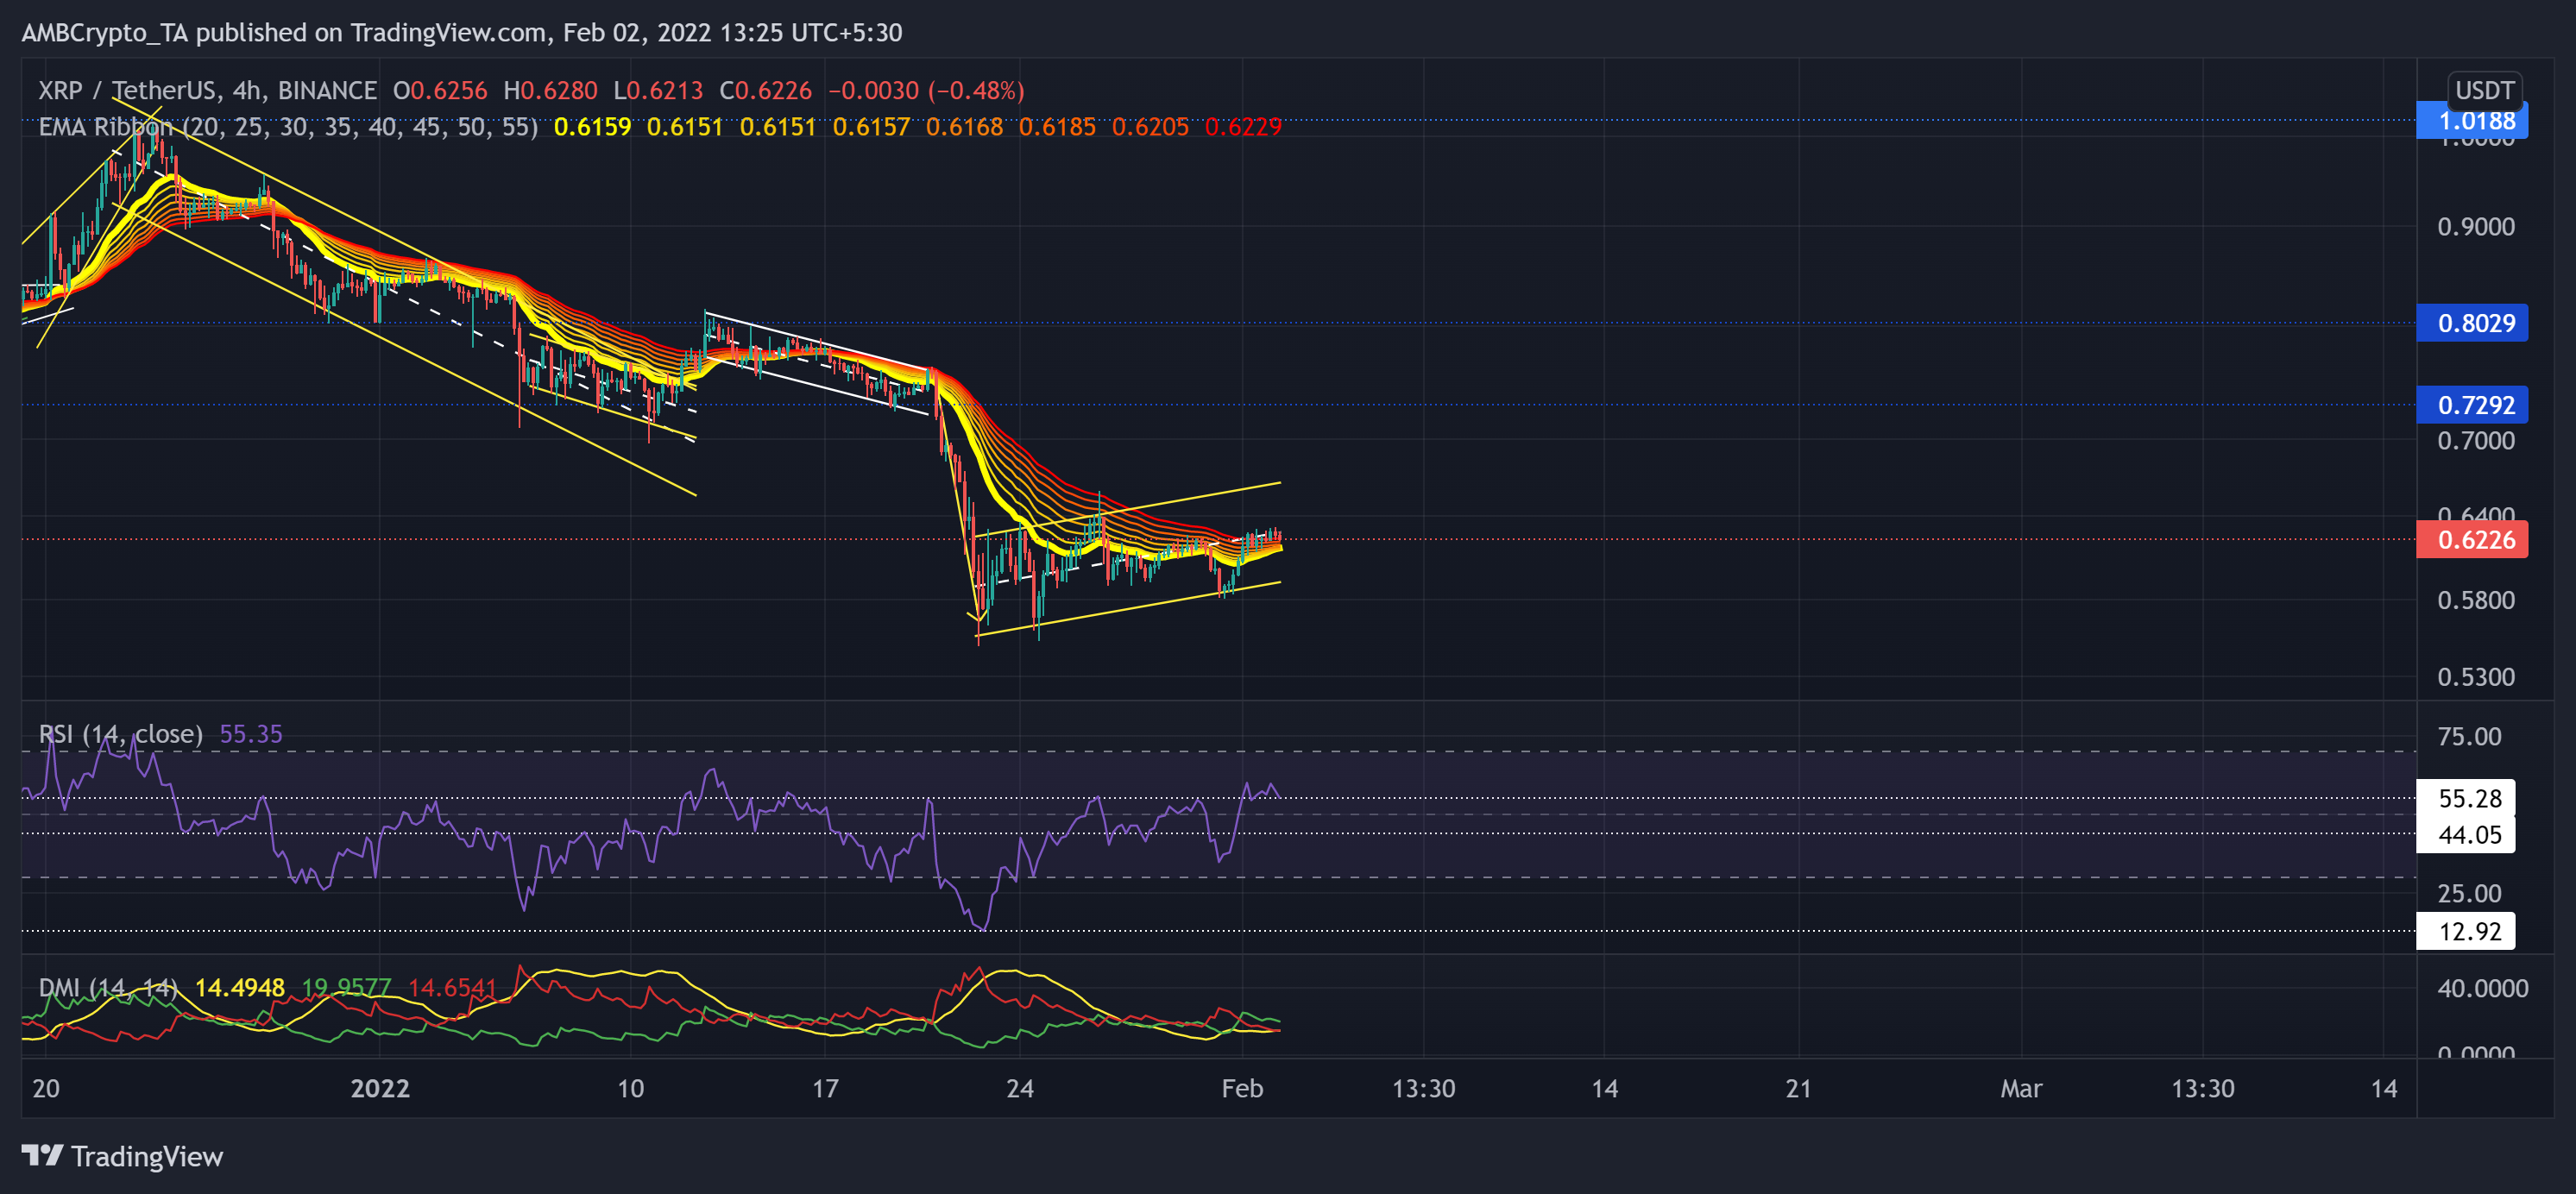Click the DMI value 14.6541 in red
2576x1194 pixels.
tap(453, 988)
